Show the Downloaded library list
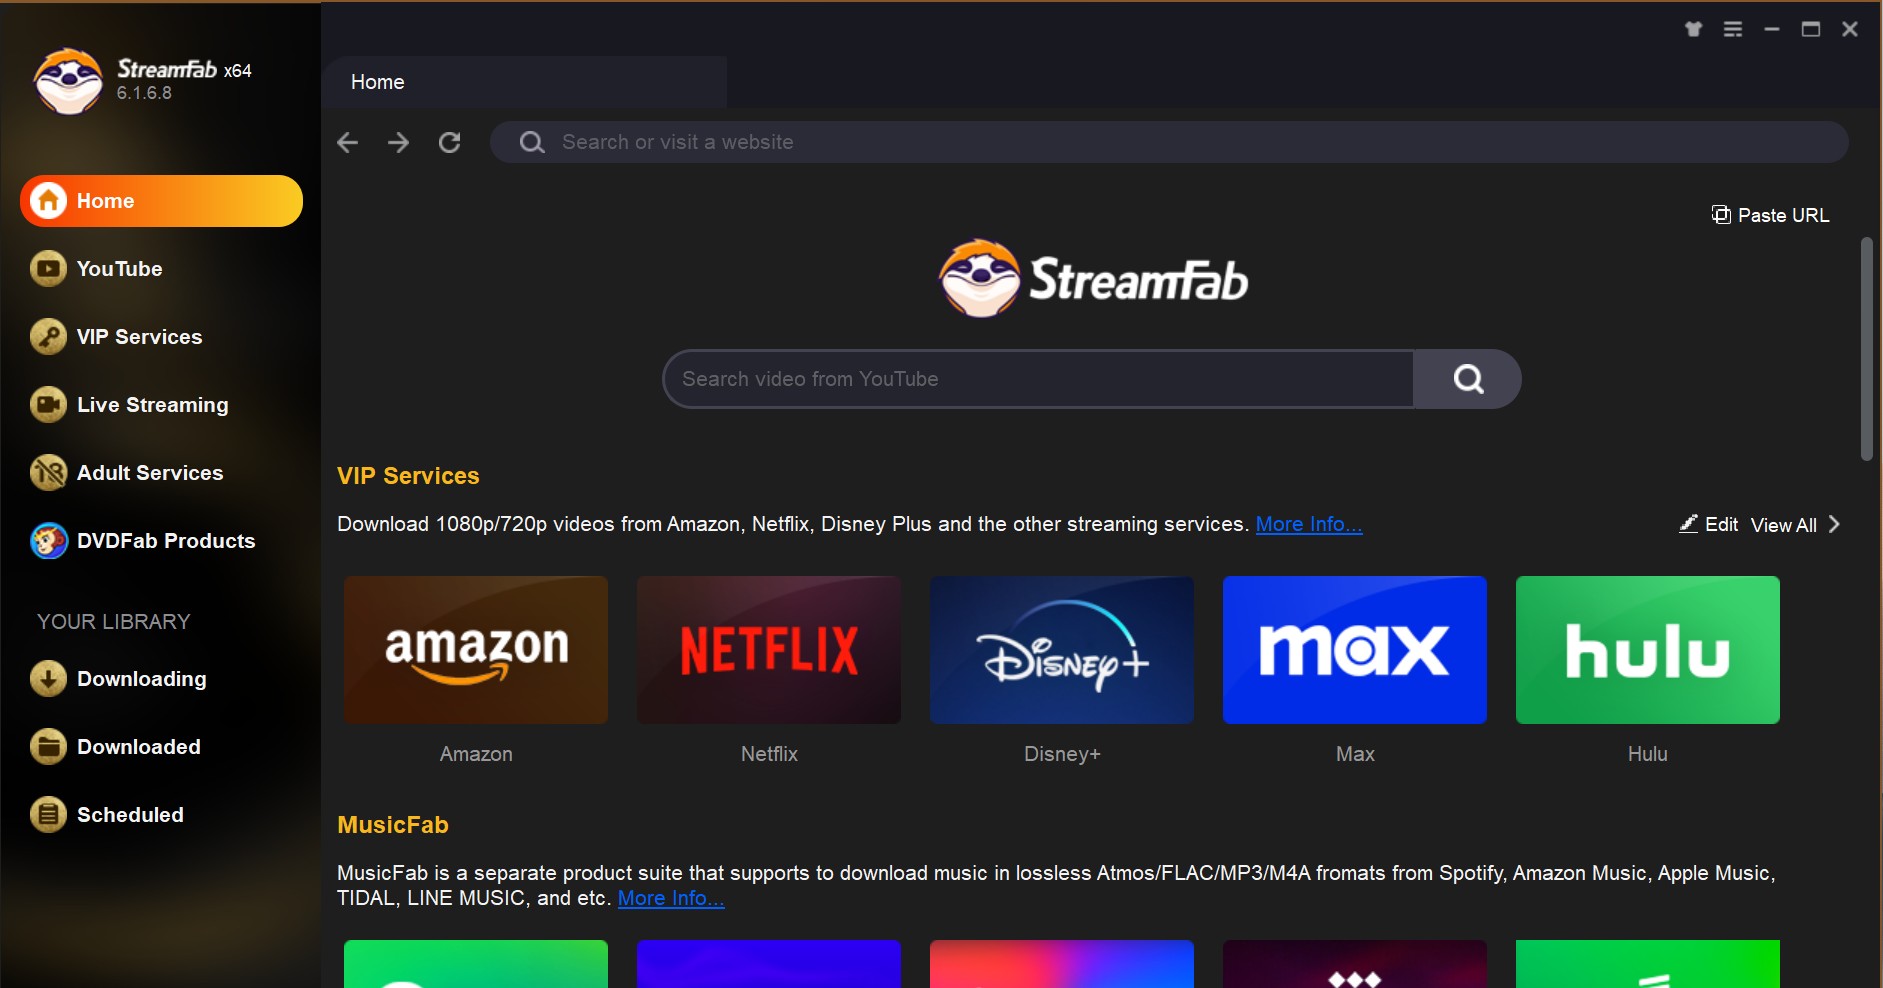Screen dimensions: 1883x988 161,747
